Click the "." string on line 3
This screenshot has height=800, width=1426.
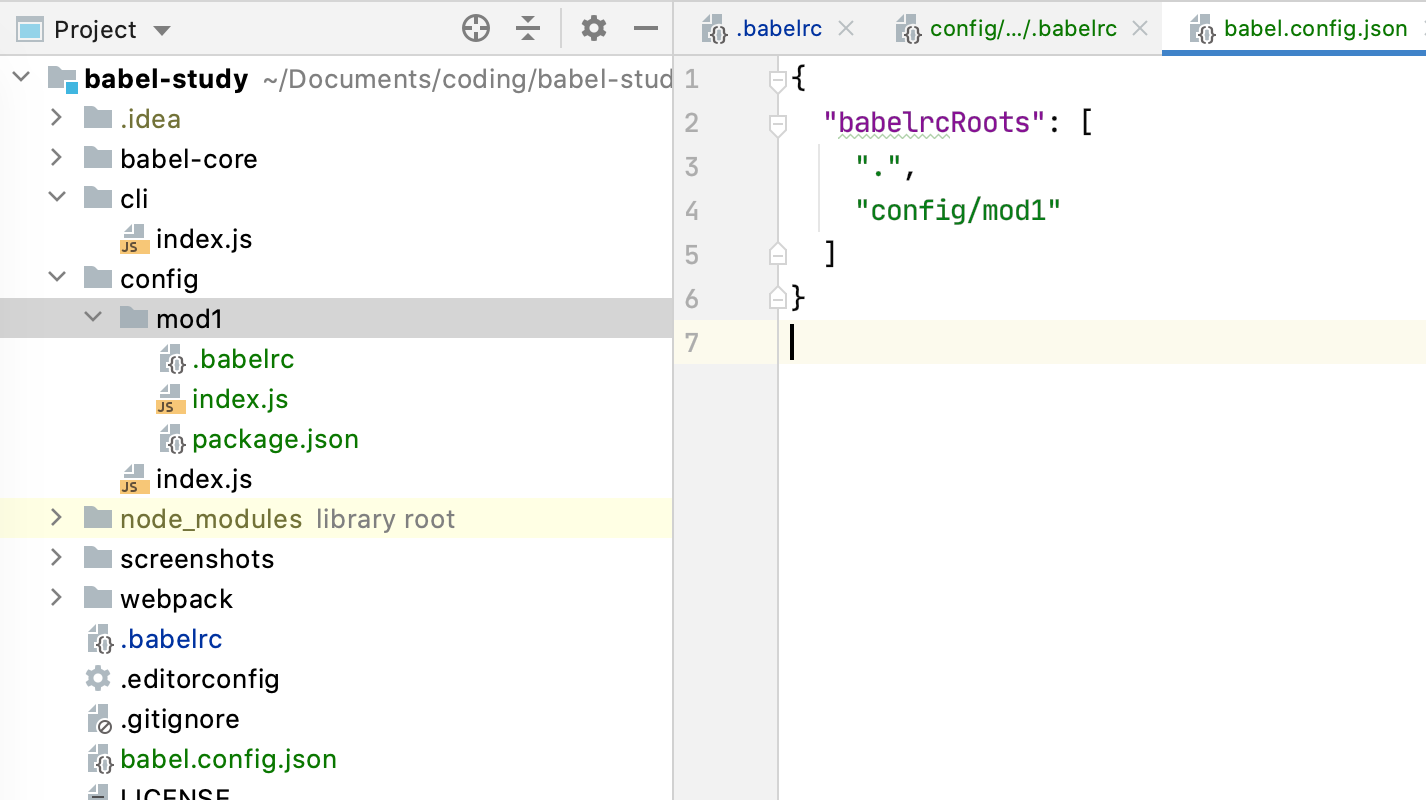tap(879, 167)
